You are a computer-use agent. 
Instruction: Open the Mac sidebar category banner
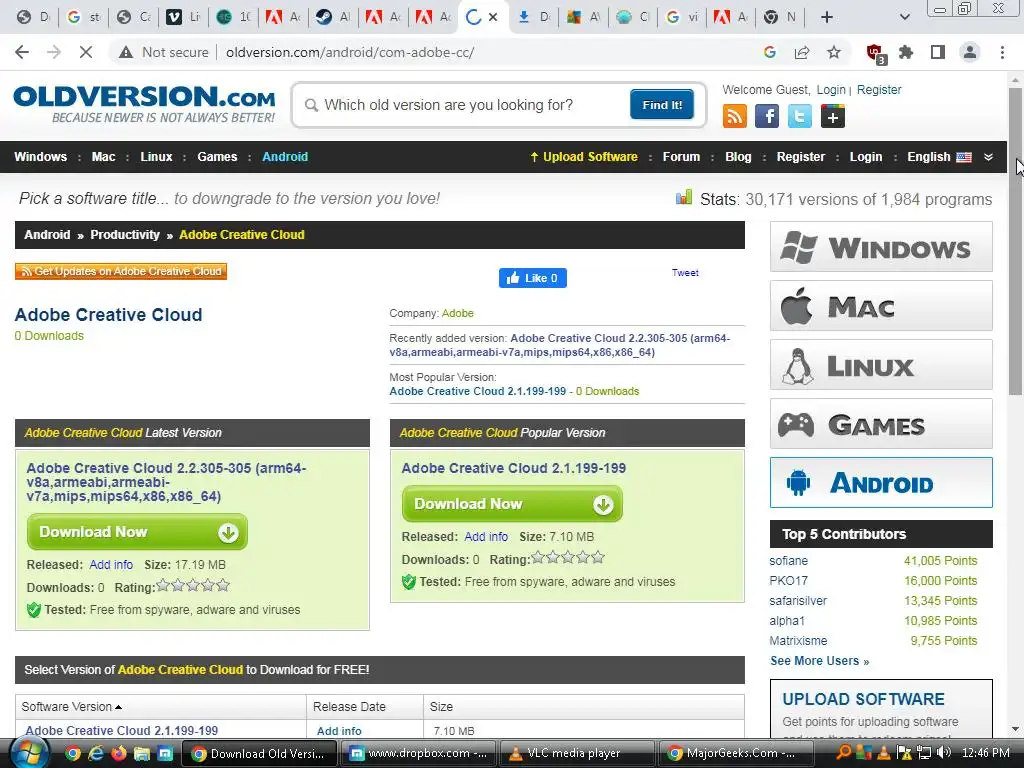coord(881,306)
